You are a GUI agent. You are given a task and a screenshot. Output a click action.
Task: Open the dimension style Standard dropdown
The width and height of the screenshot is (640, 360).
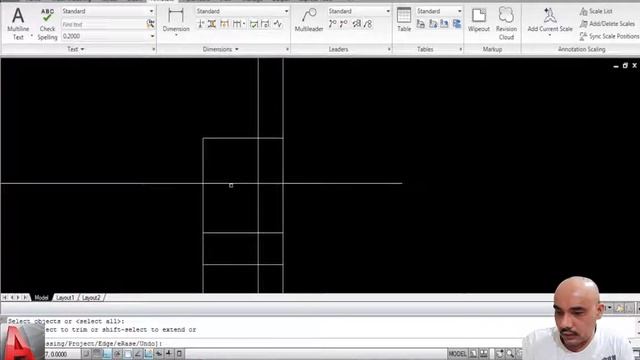242,11
